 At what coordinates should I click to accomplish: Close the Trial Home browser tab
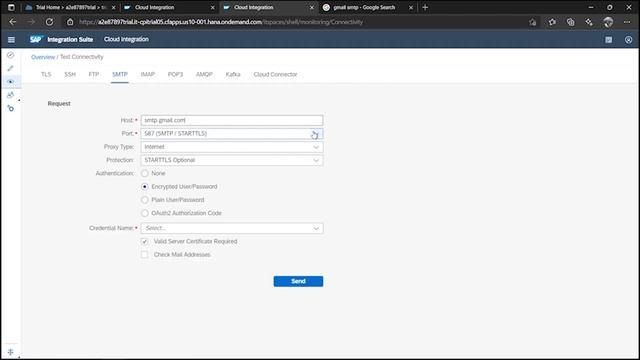(113, 7)
